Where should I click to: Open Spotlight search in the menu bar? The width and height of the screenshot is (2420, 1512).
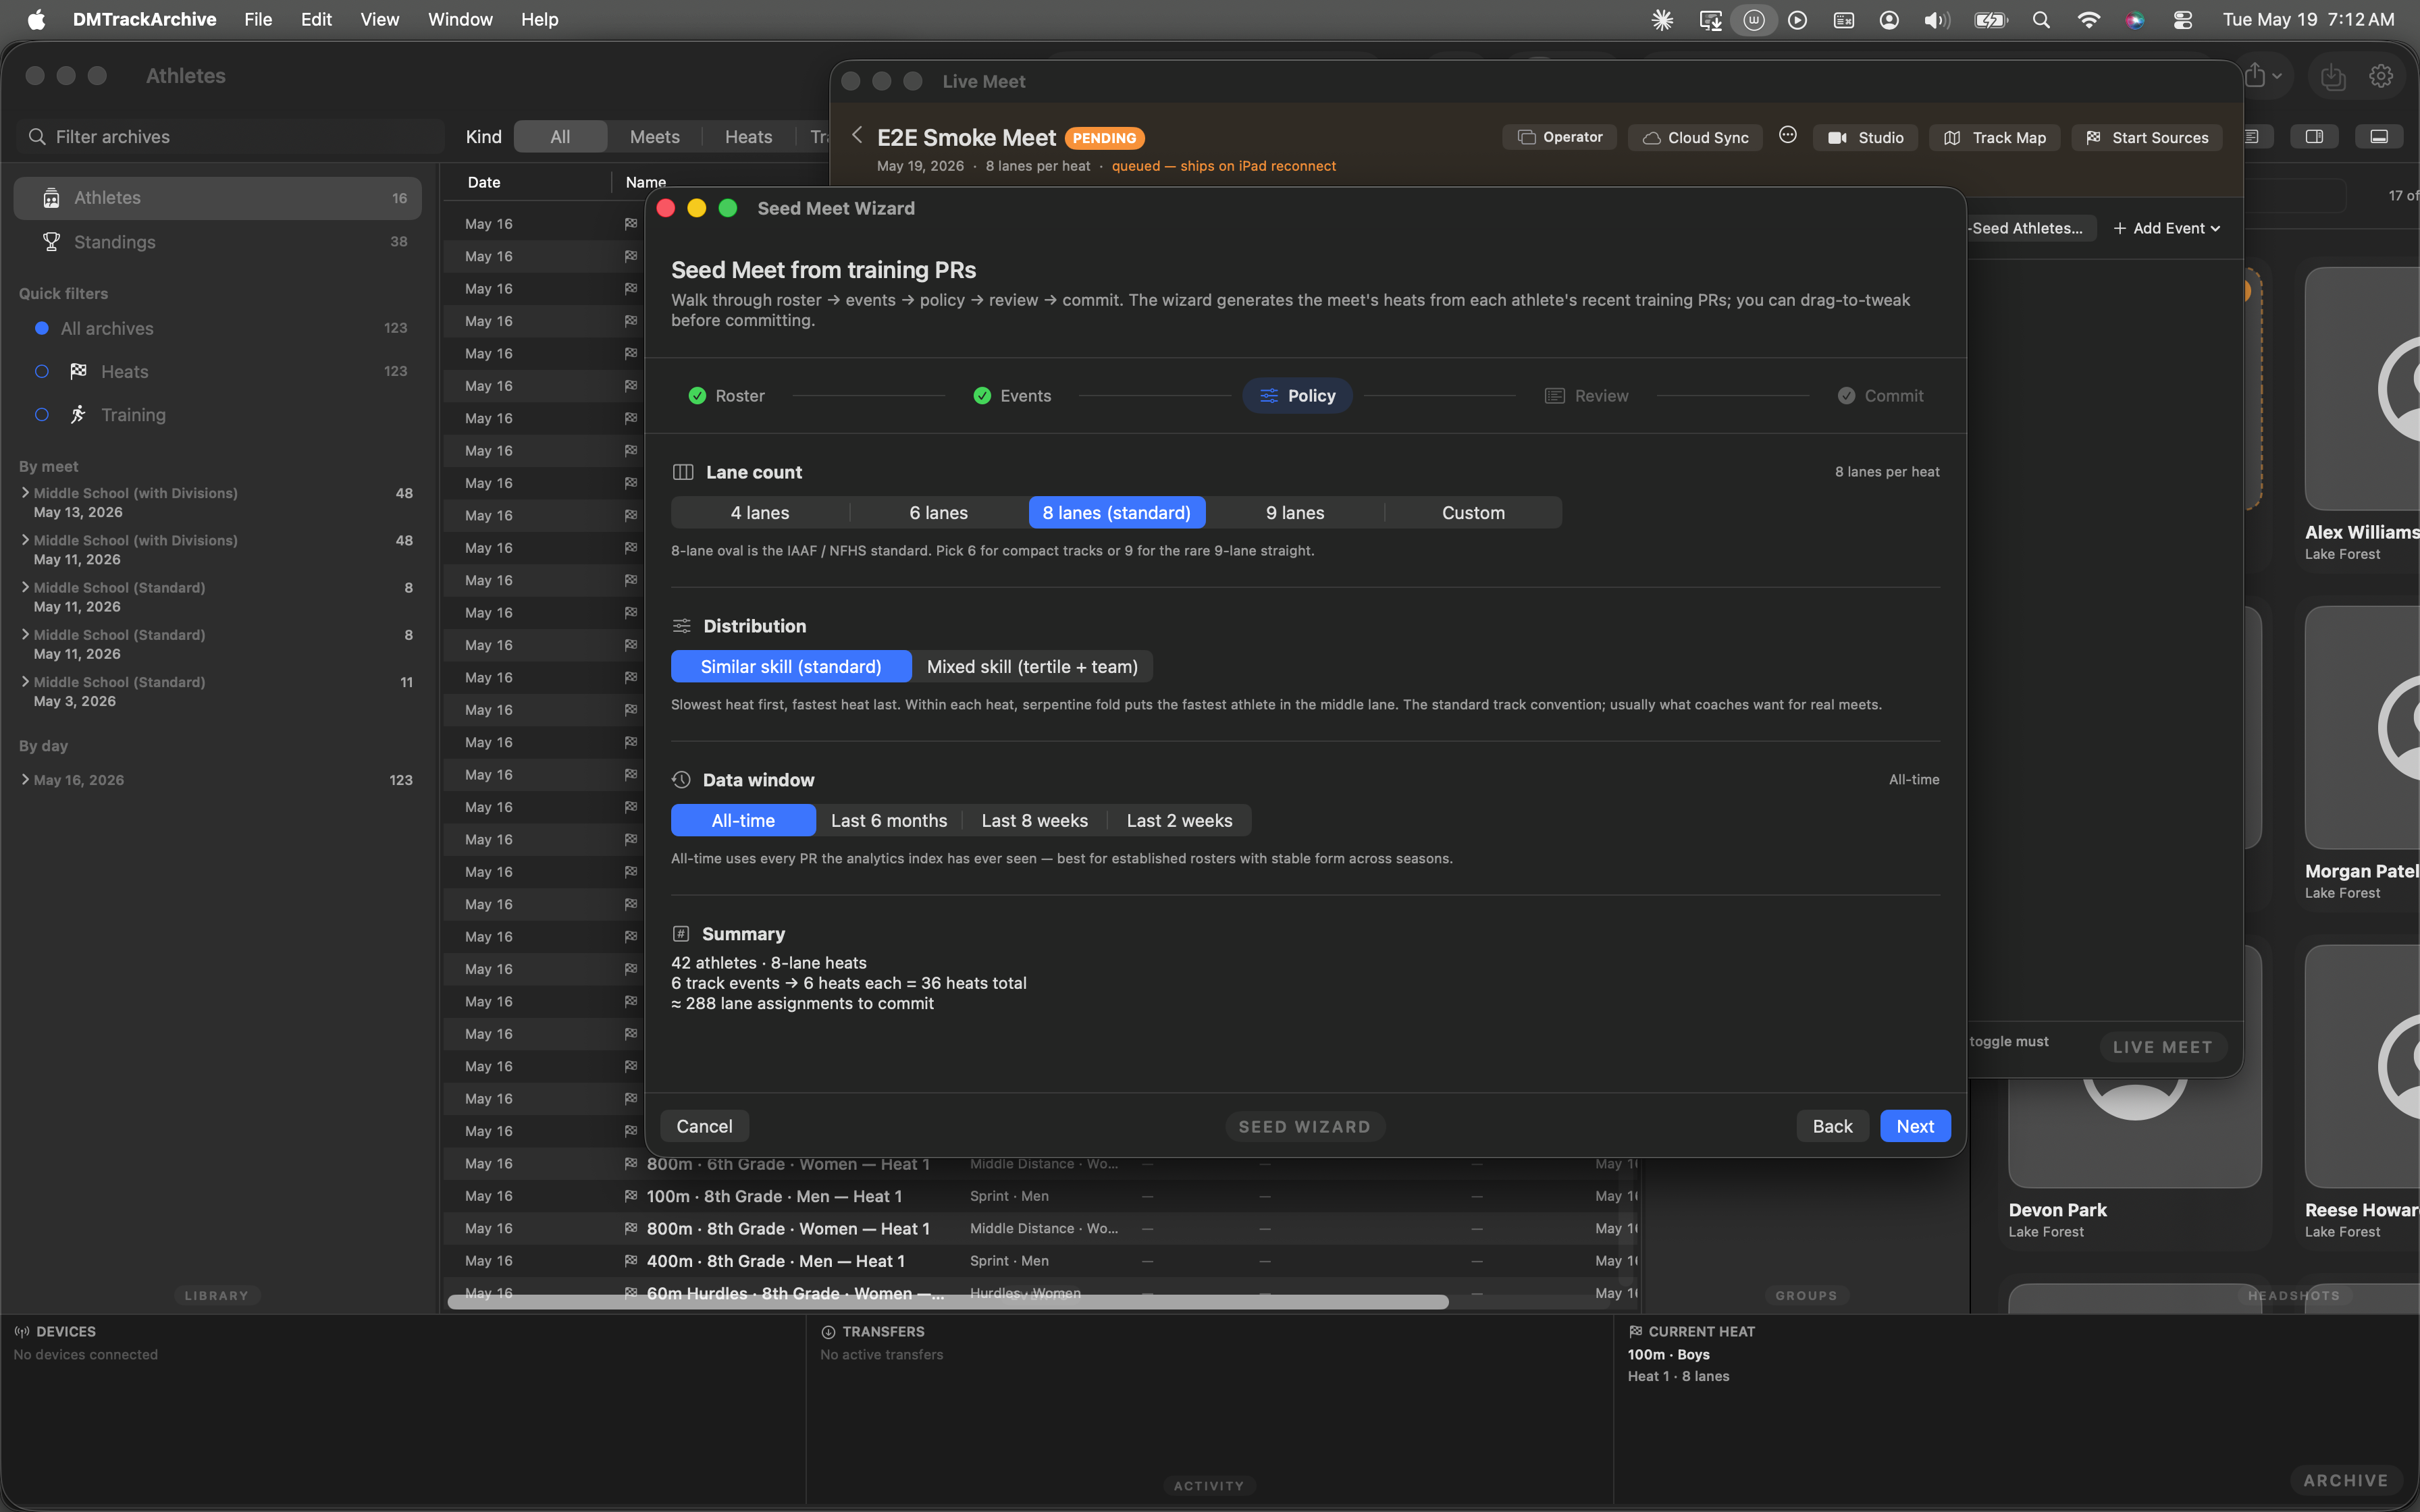[2041, 20]
